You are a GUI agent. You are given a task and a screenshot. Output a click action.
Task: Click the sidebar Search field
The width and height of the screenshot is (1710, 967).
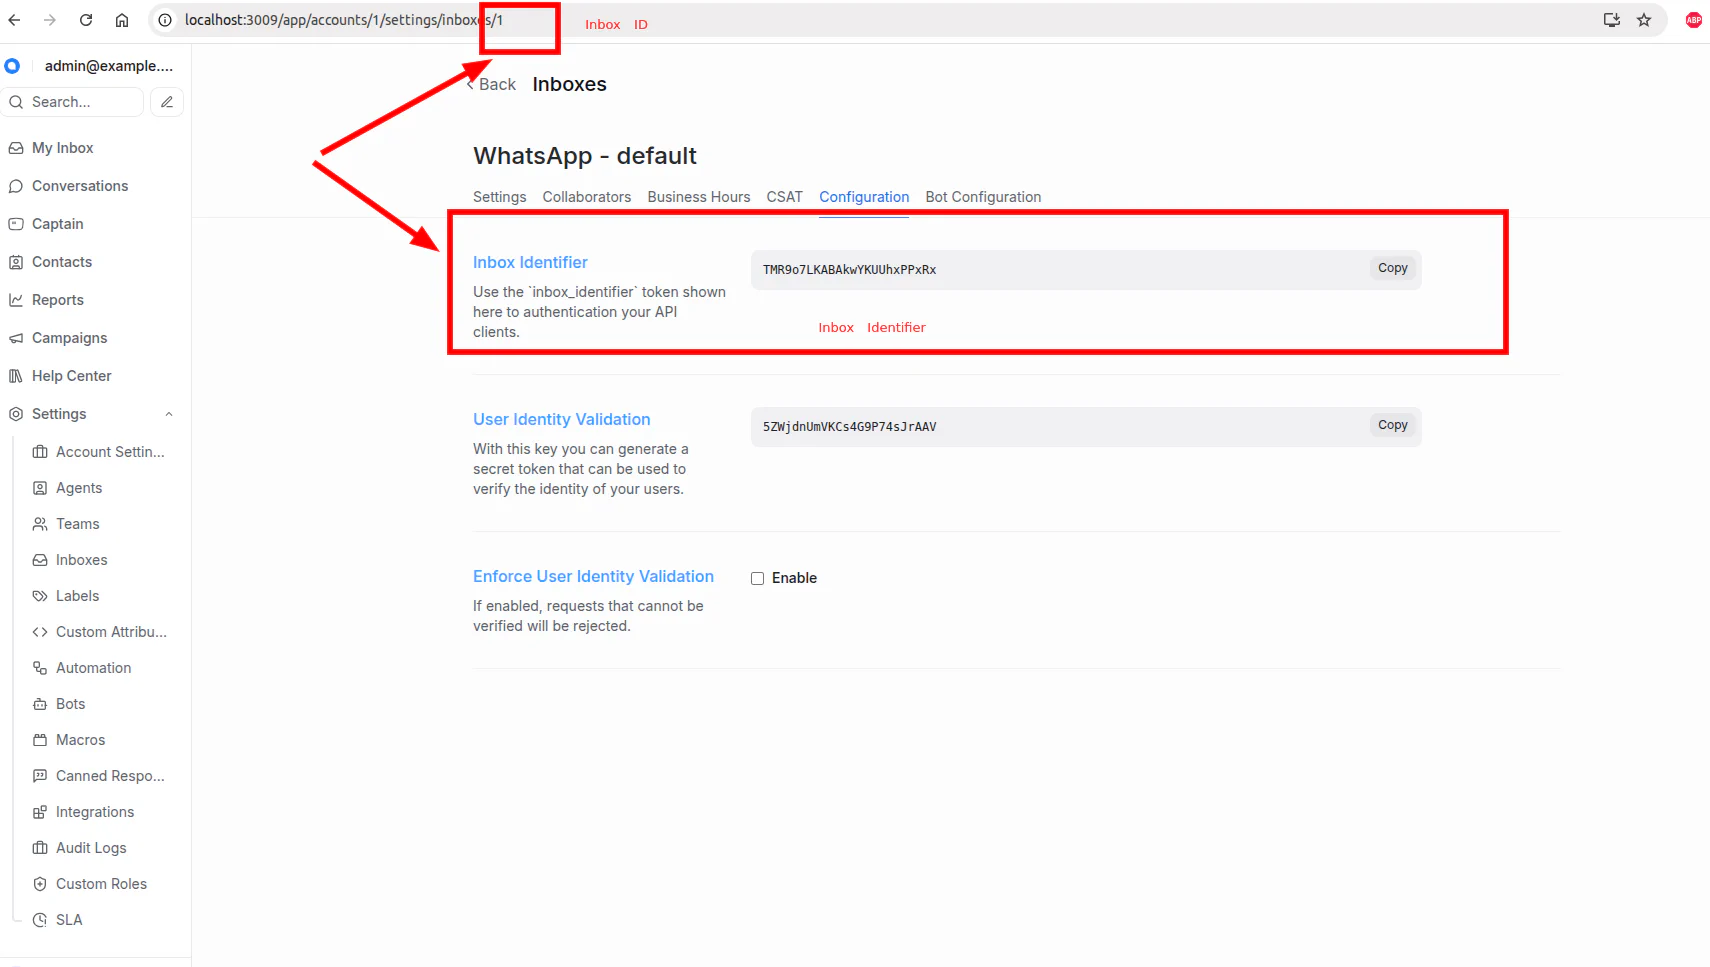[73, 102]
